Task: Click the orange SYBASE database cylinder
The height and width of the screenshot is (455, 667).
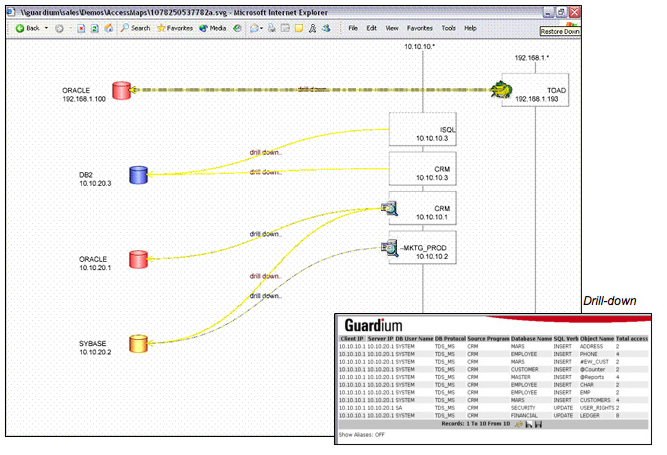Action: tap(138, 344)
